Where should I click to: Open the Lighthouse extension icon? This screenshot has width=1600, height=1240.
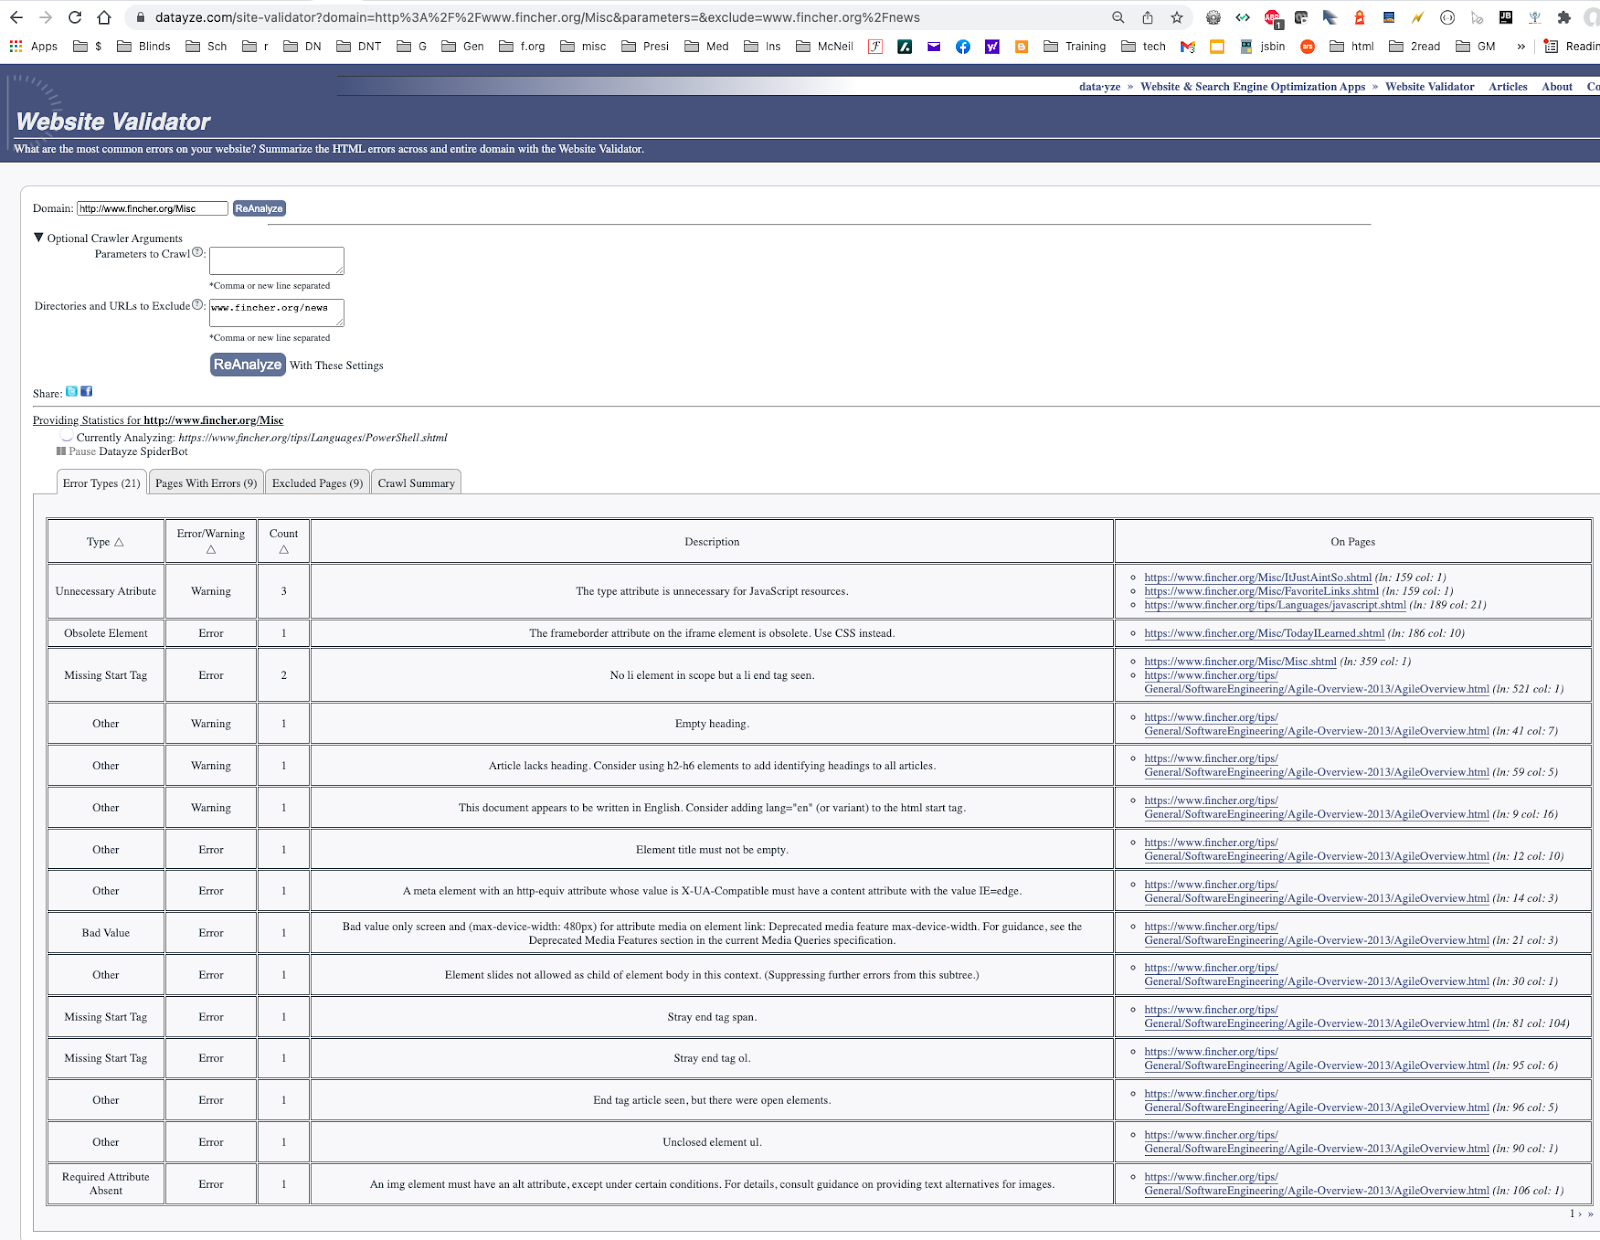click(1360, 17)
